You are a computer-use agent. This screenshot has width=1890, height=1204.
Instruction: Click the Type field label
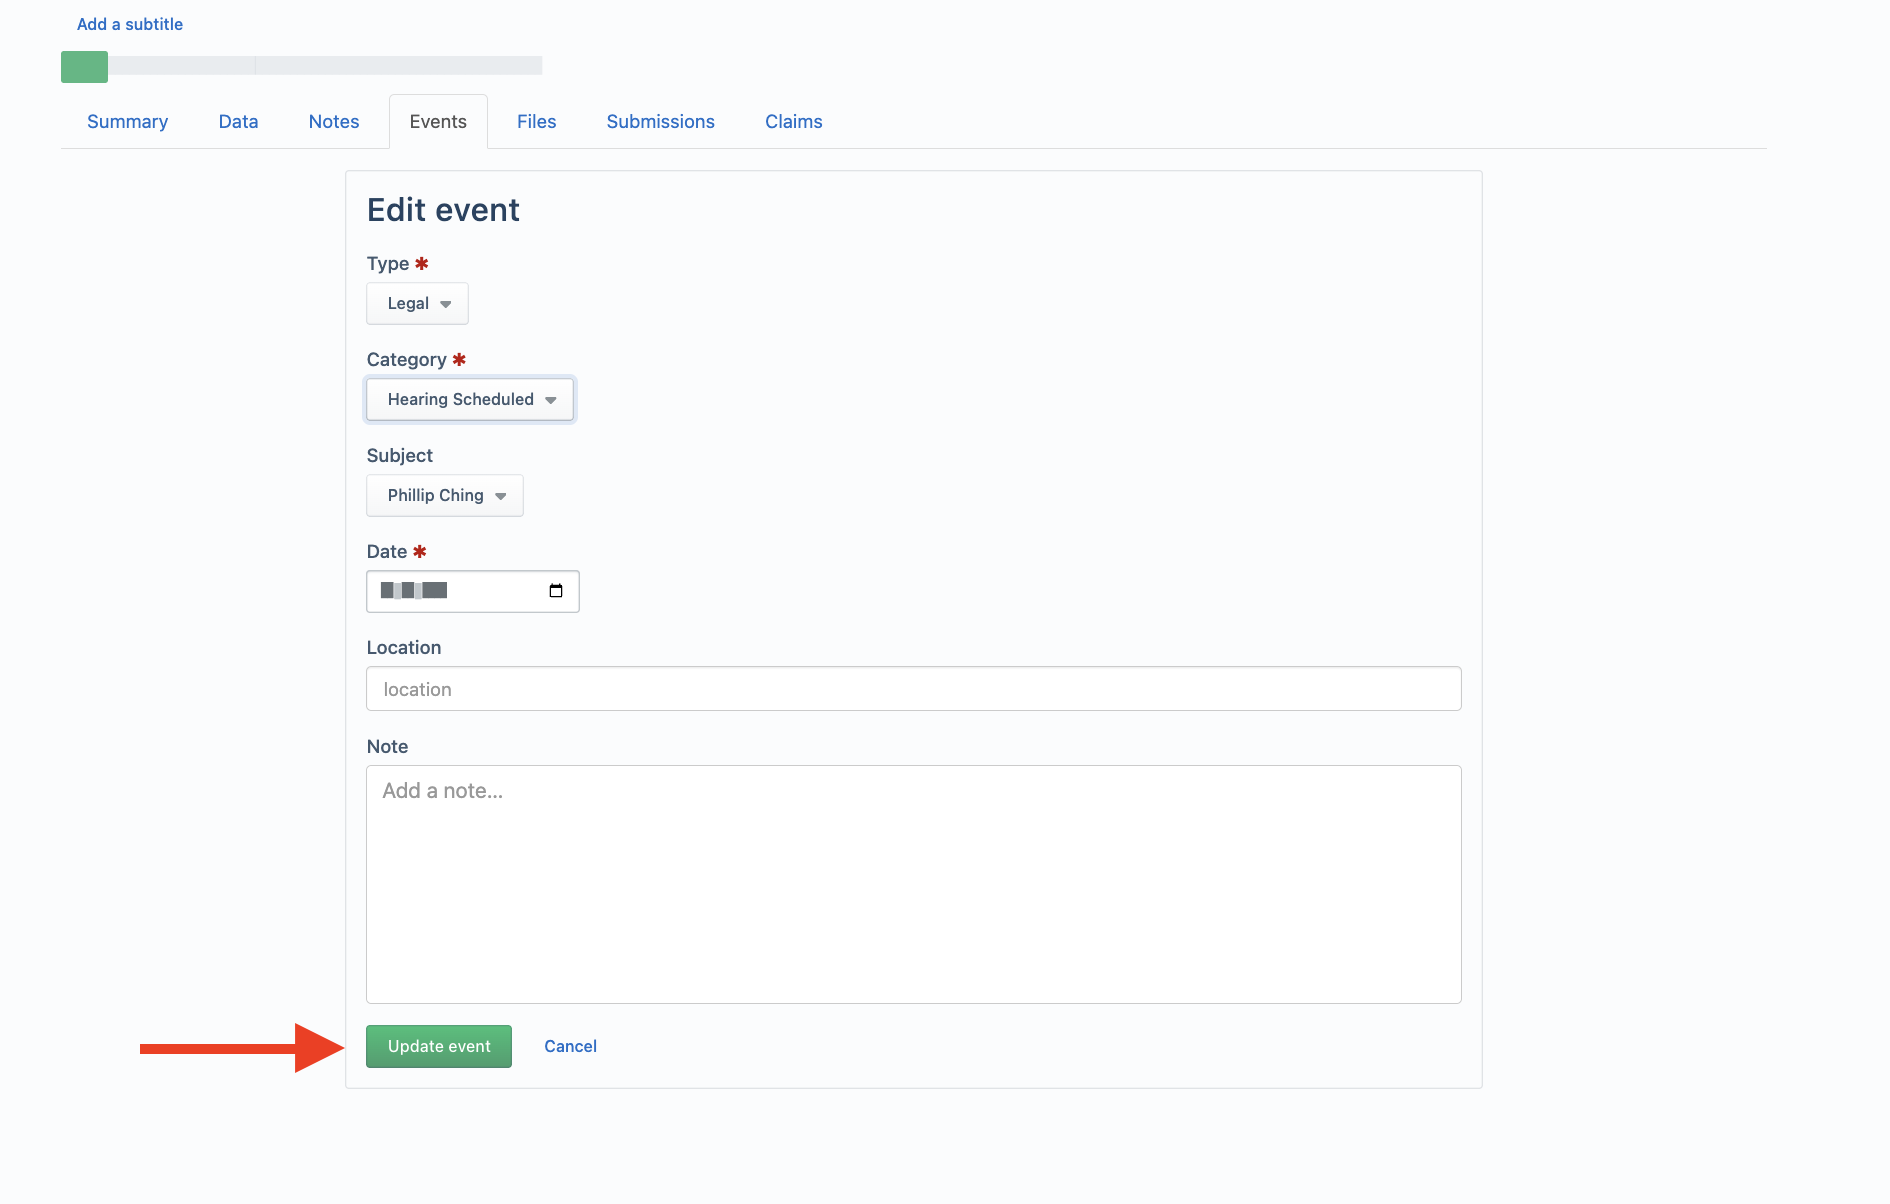pos(388,264)
